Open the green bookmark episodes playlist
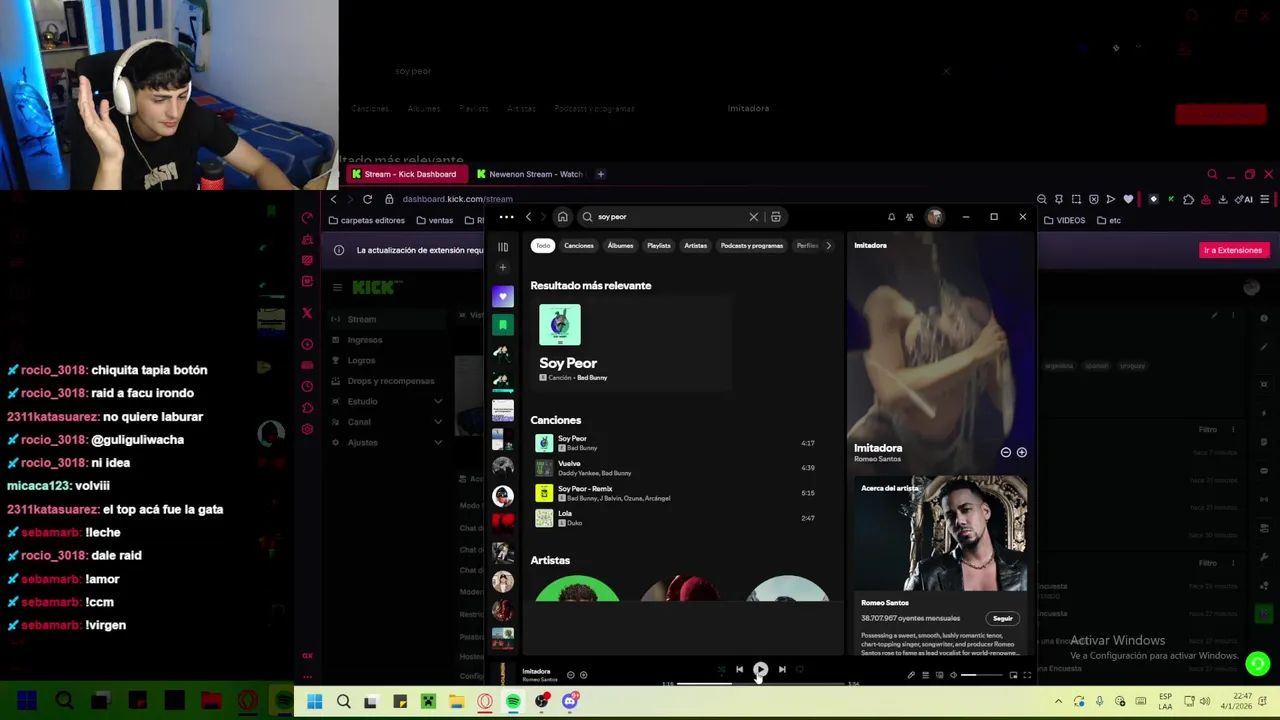Image resolution: width=1280 pixels, height=720 pixels. point(503,324)
